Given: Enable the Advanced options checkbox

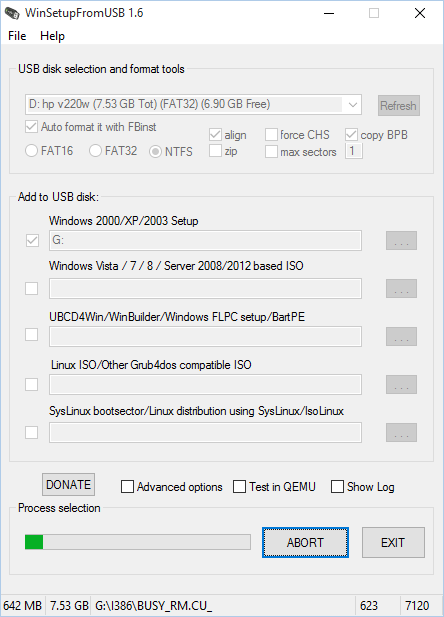Looking at the screenshot, I should click(128, 486).
